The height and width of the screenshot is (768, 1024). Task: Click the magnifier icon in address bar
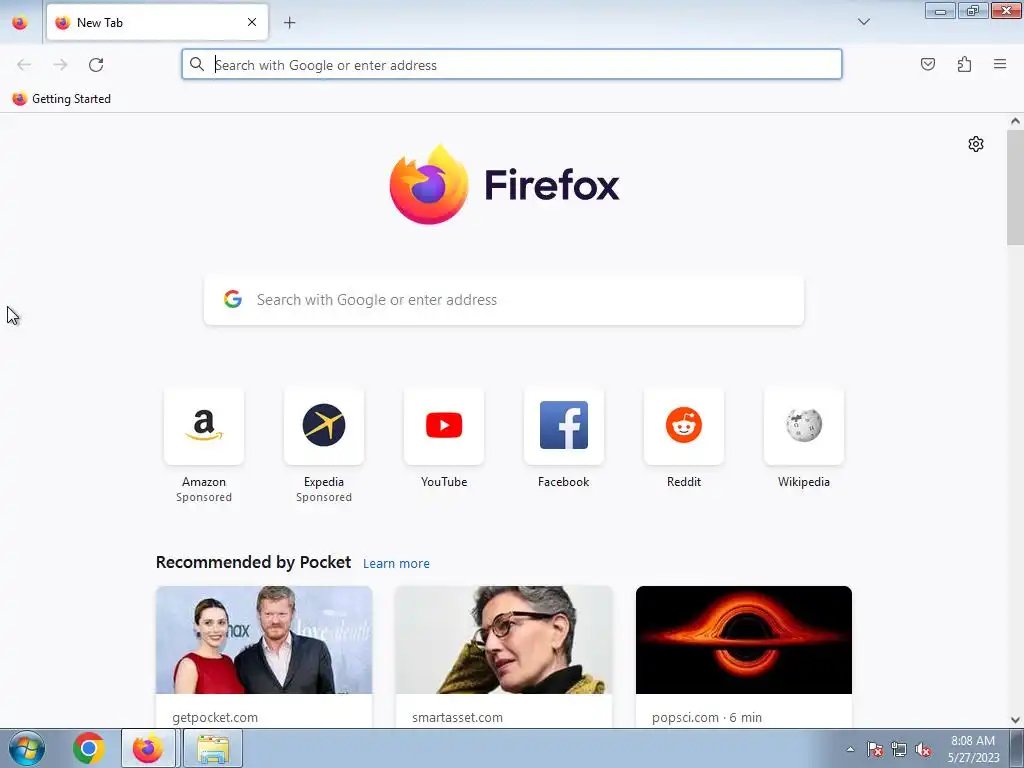(x=197, y=64)
